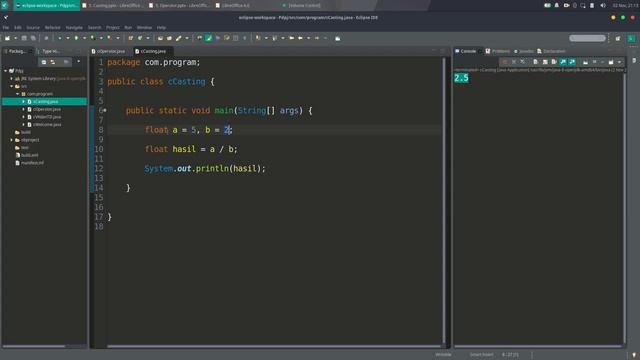The image size is (640, 360).
Task: Open the Run menu
Action: 128,28
